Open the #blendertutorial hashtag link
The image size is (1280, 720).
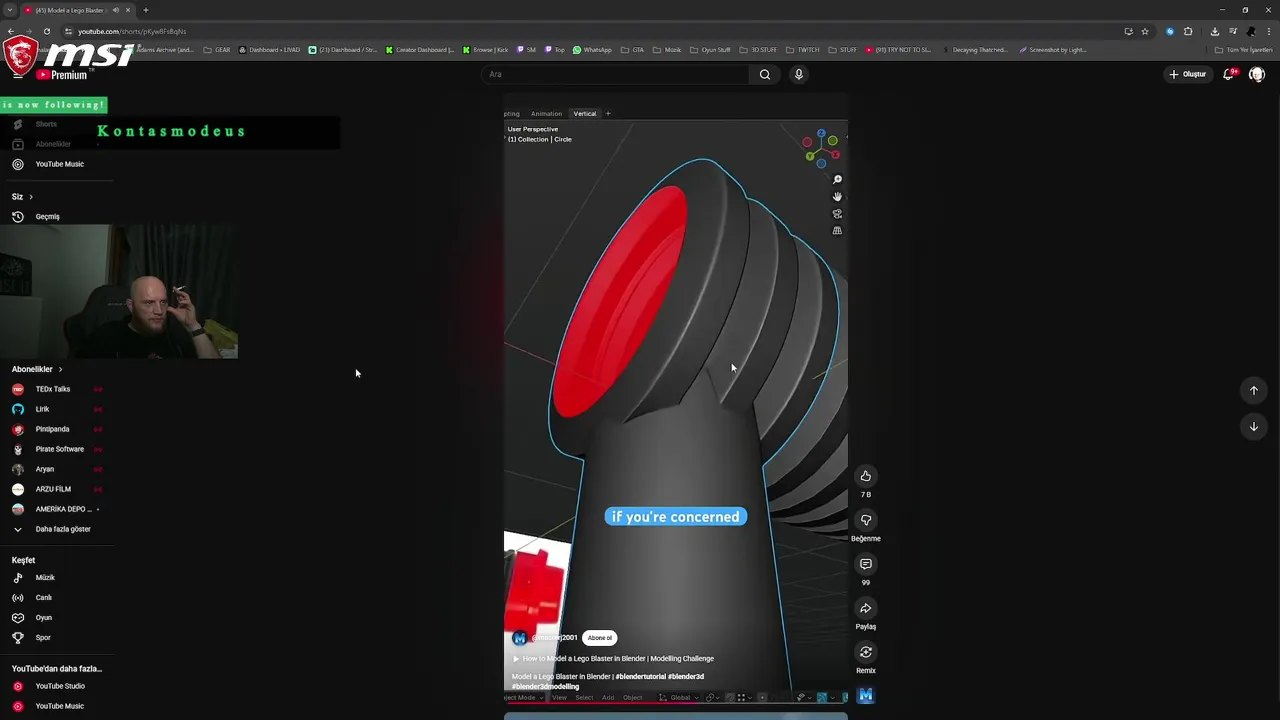click(x=640, y=676)
